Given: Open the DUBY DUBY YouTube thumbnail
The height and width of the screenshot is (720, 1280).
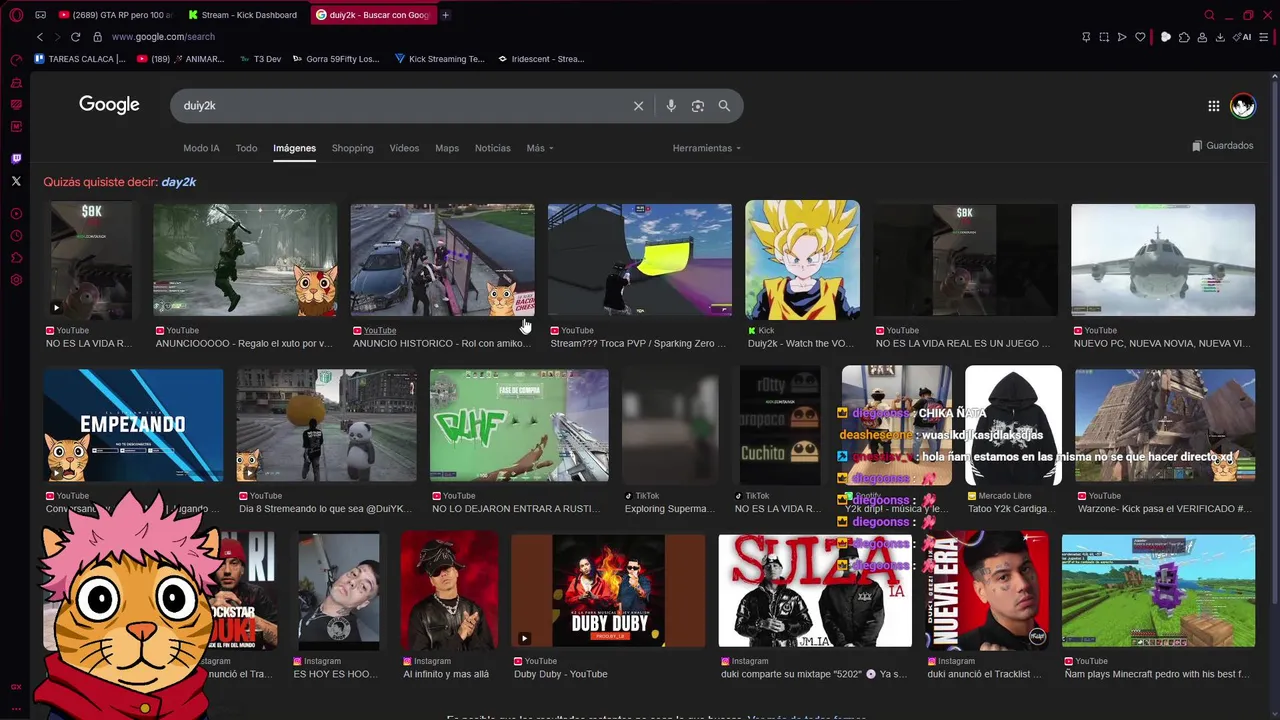Looking at the screenshot, I should 608,590.
